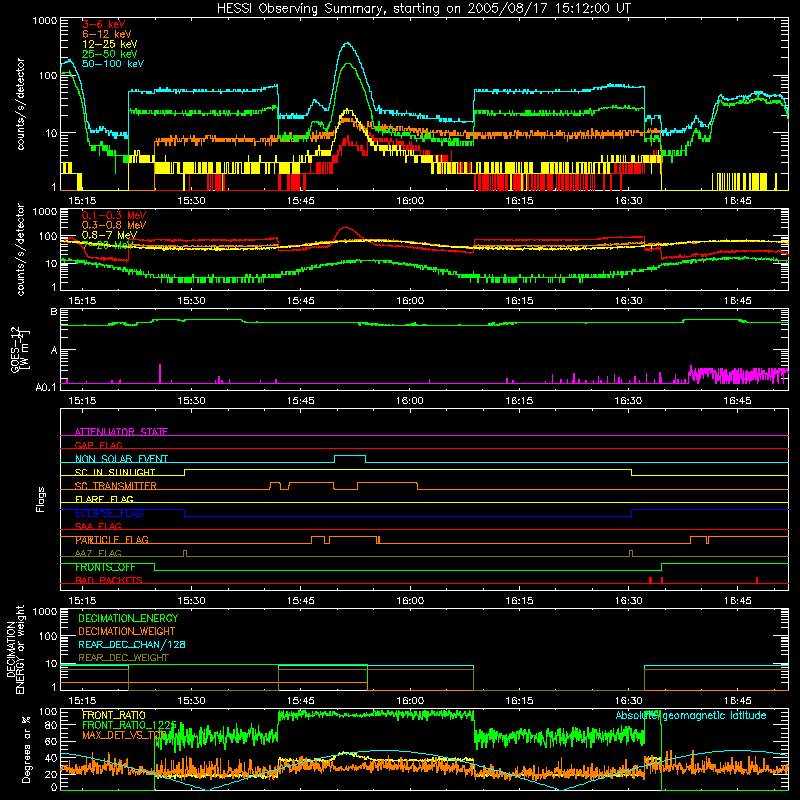Click the GAP_FLAG label
This screenshot has width=800, height=800.
click(x=98, y=445)
